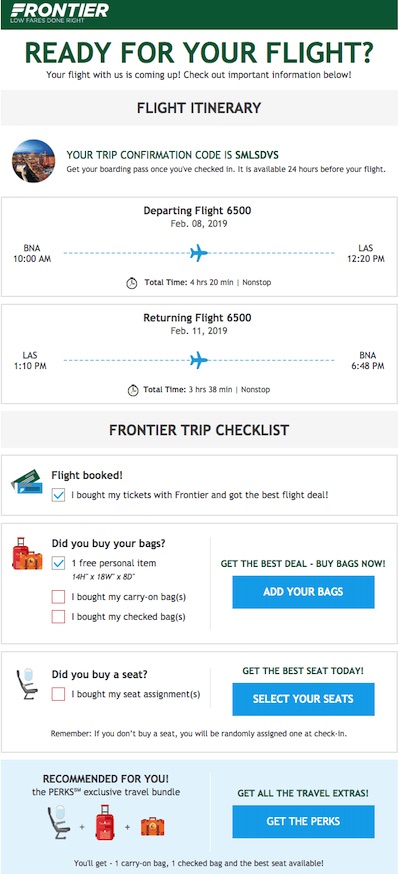Screen dimensions: 399x874
Task: Click the stopwatch icon beside 4 hrs 20 min
Action: click(x=132, y=283)
